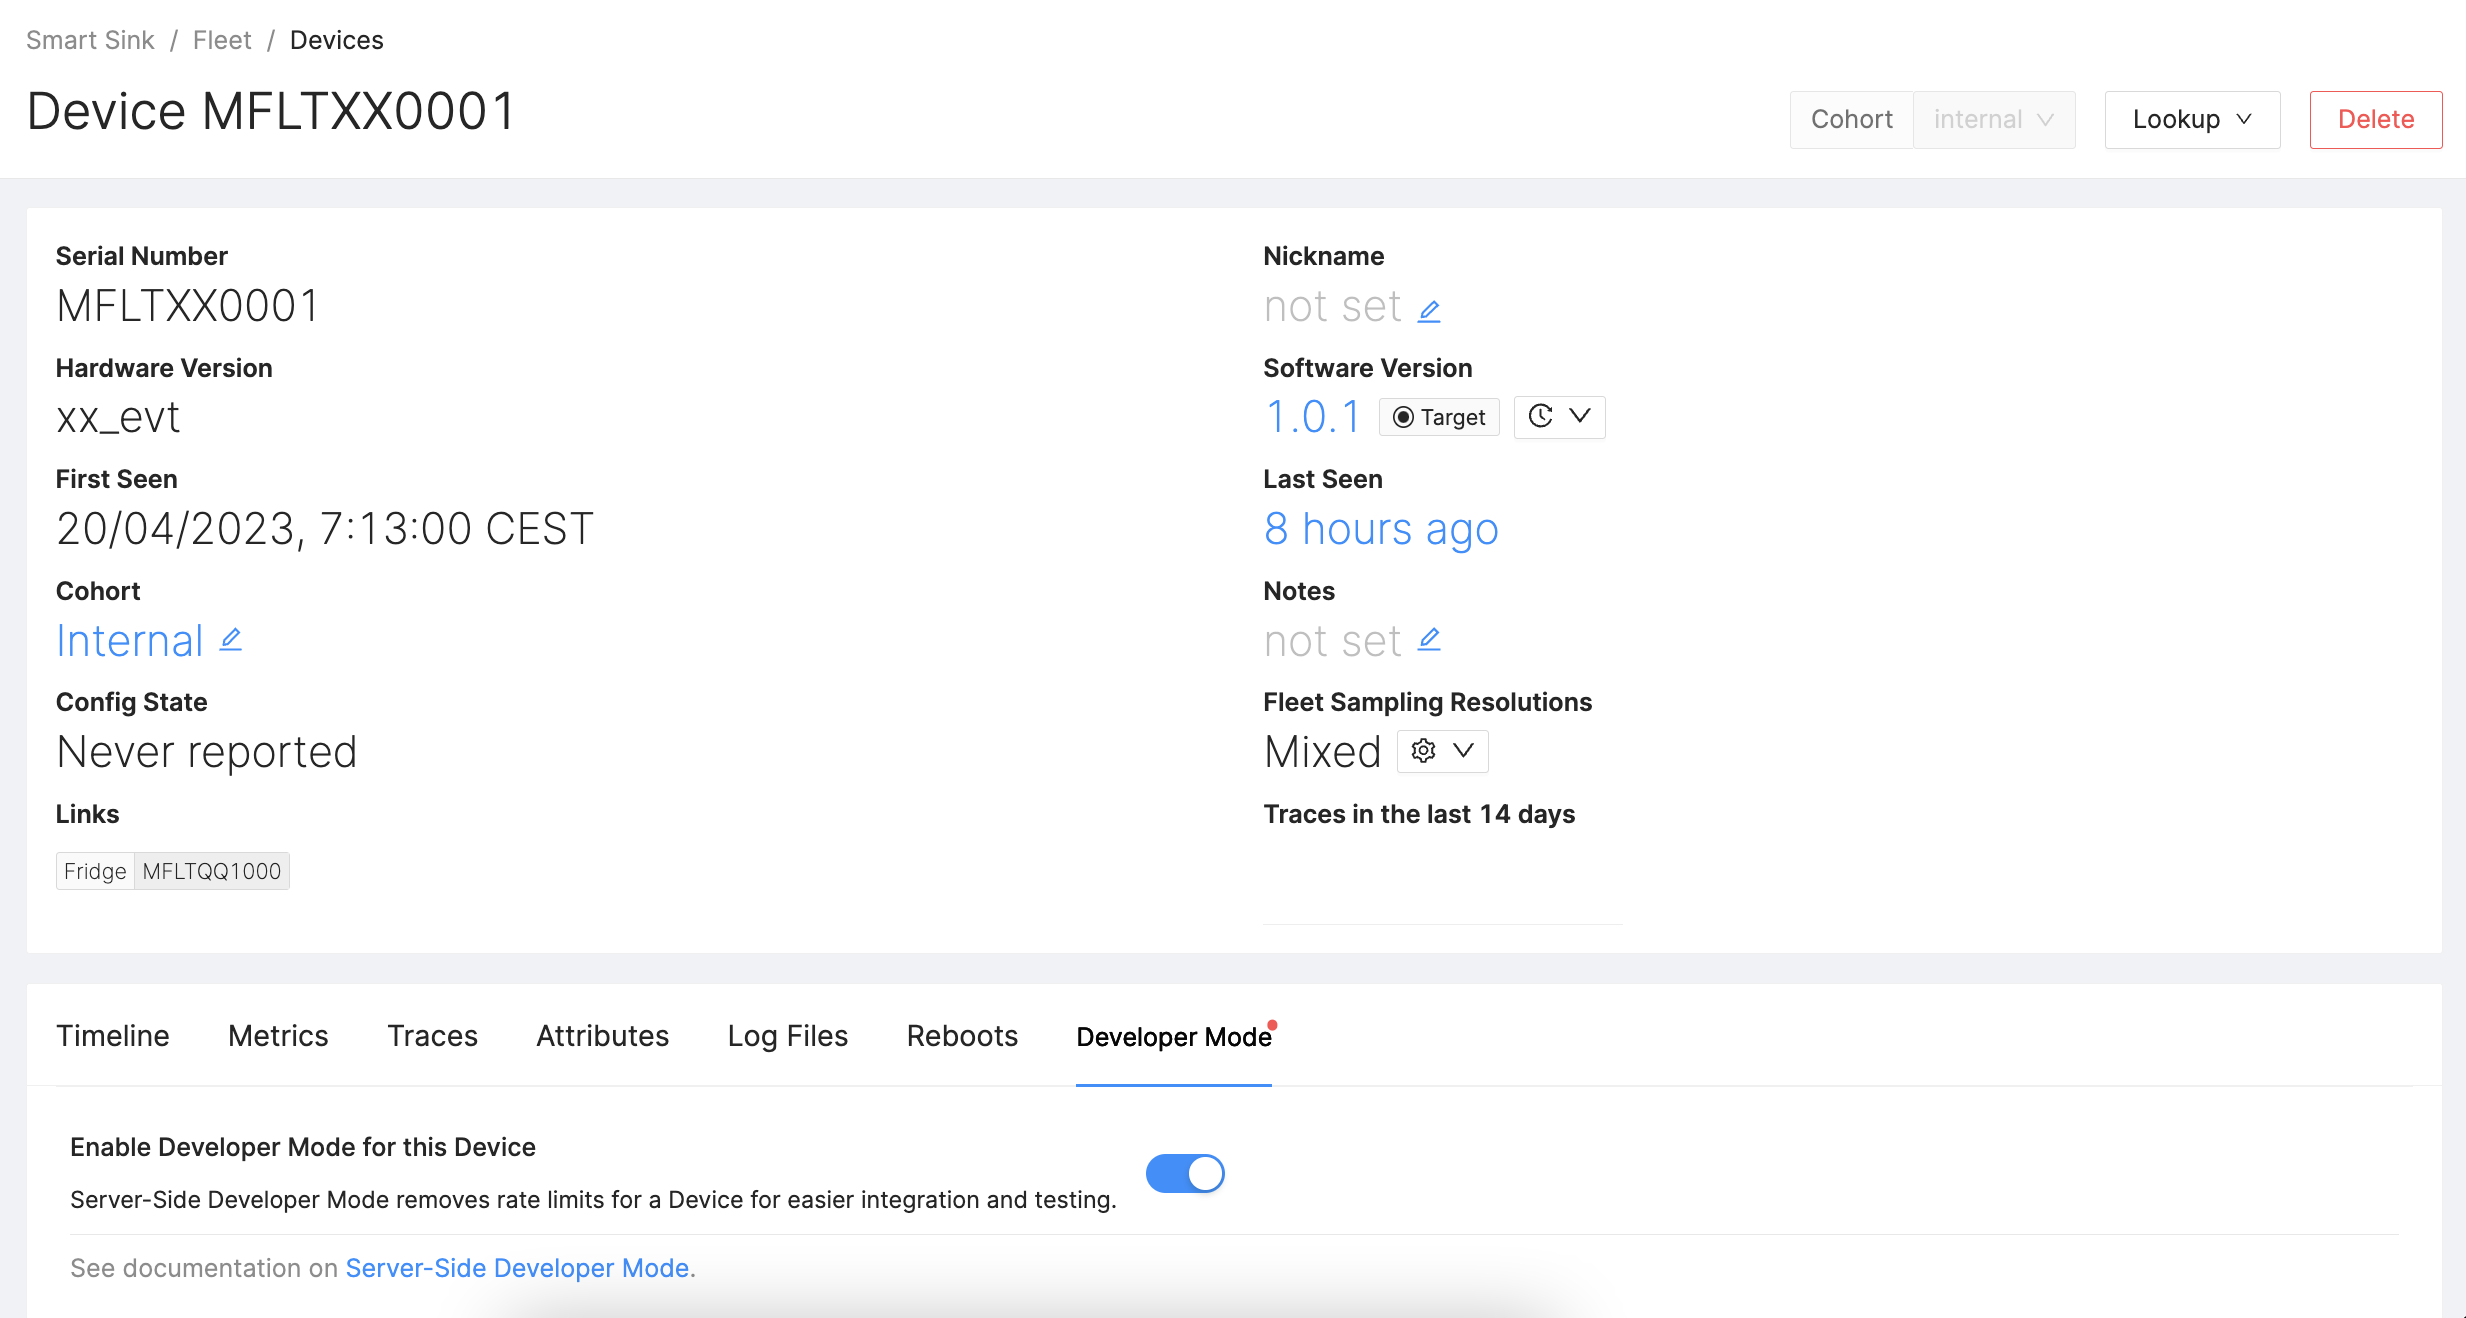Open Server-Side Developer Mode documentation link
Viewport: 2466px width, 1318px height.
[517, 1268]
